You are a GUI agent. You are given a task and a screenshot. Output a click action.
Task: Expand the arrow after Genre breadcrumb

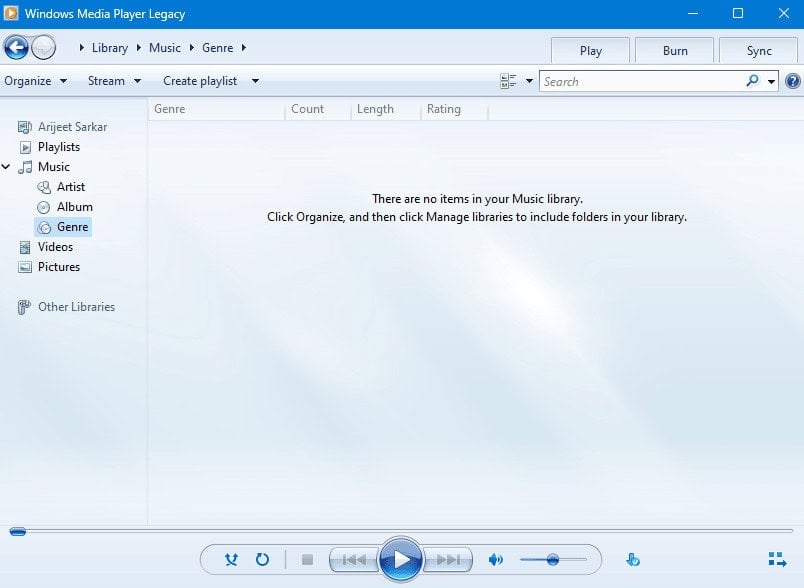click(244, 48)
